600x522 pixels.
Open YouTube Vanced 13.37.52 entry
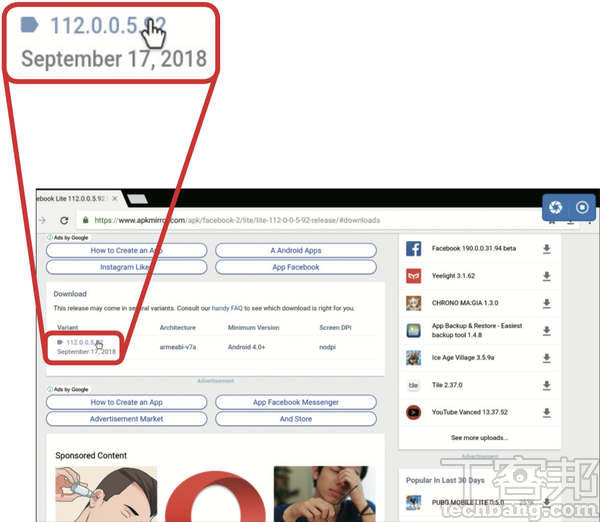(470, 412)
